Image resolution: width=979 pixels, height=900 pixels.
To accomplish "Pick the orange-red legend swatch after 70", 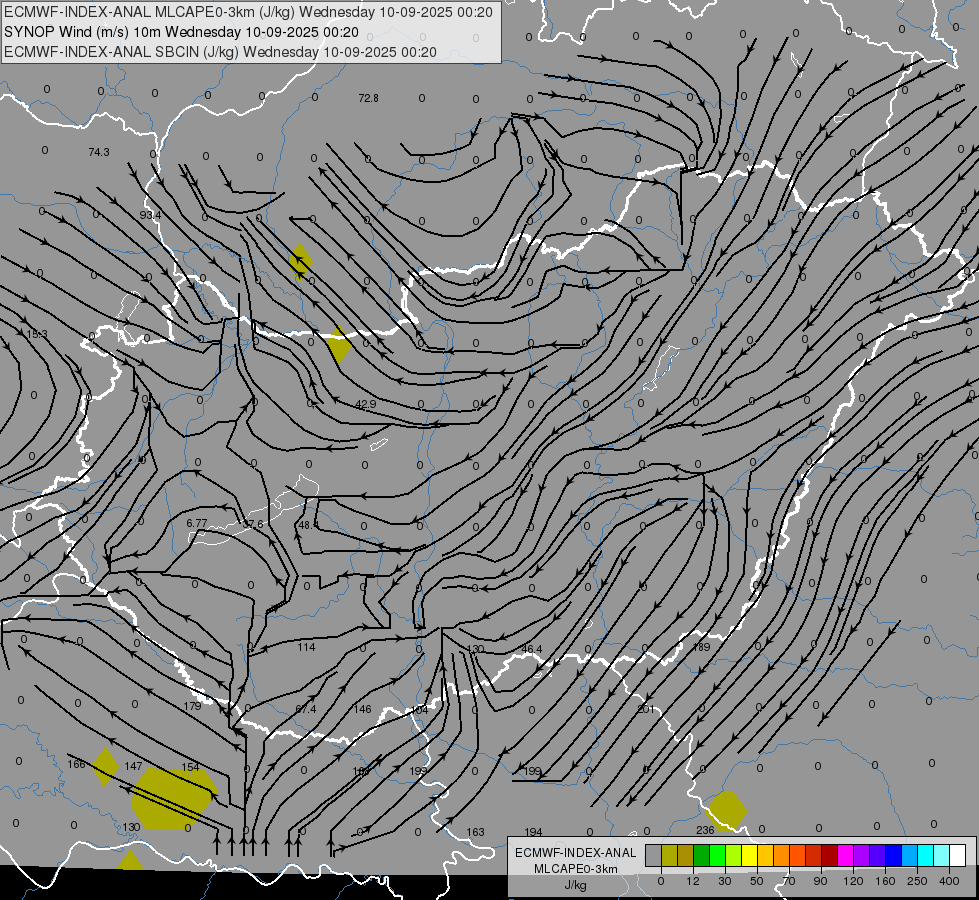I will point(797,855).
